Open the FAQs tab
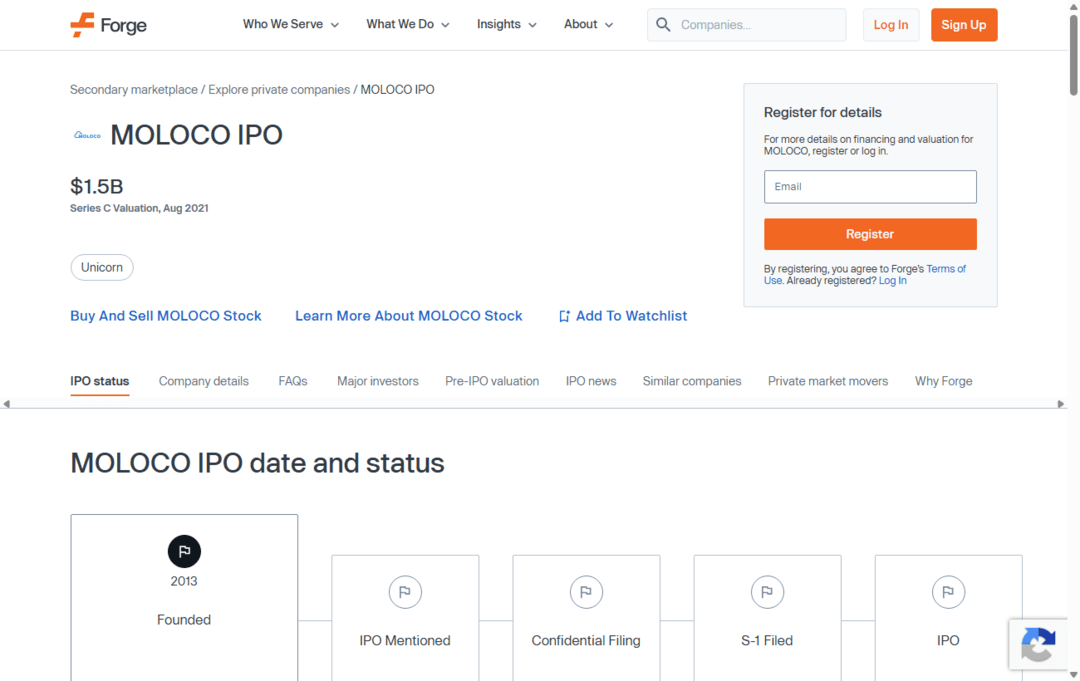 click(293, 381)
